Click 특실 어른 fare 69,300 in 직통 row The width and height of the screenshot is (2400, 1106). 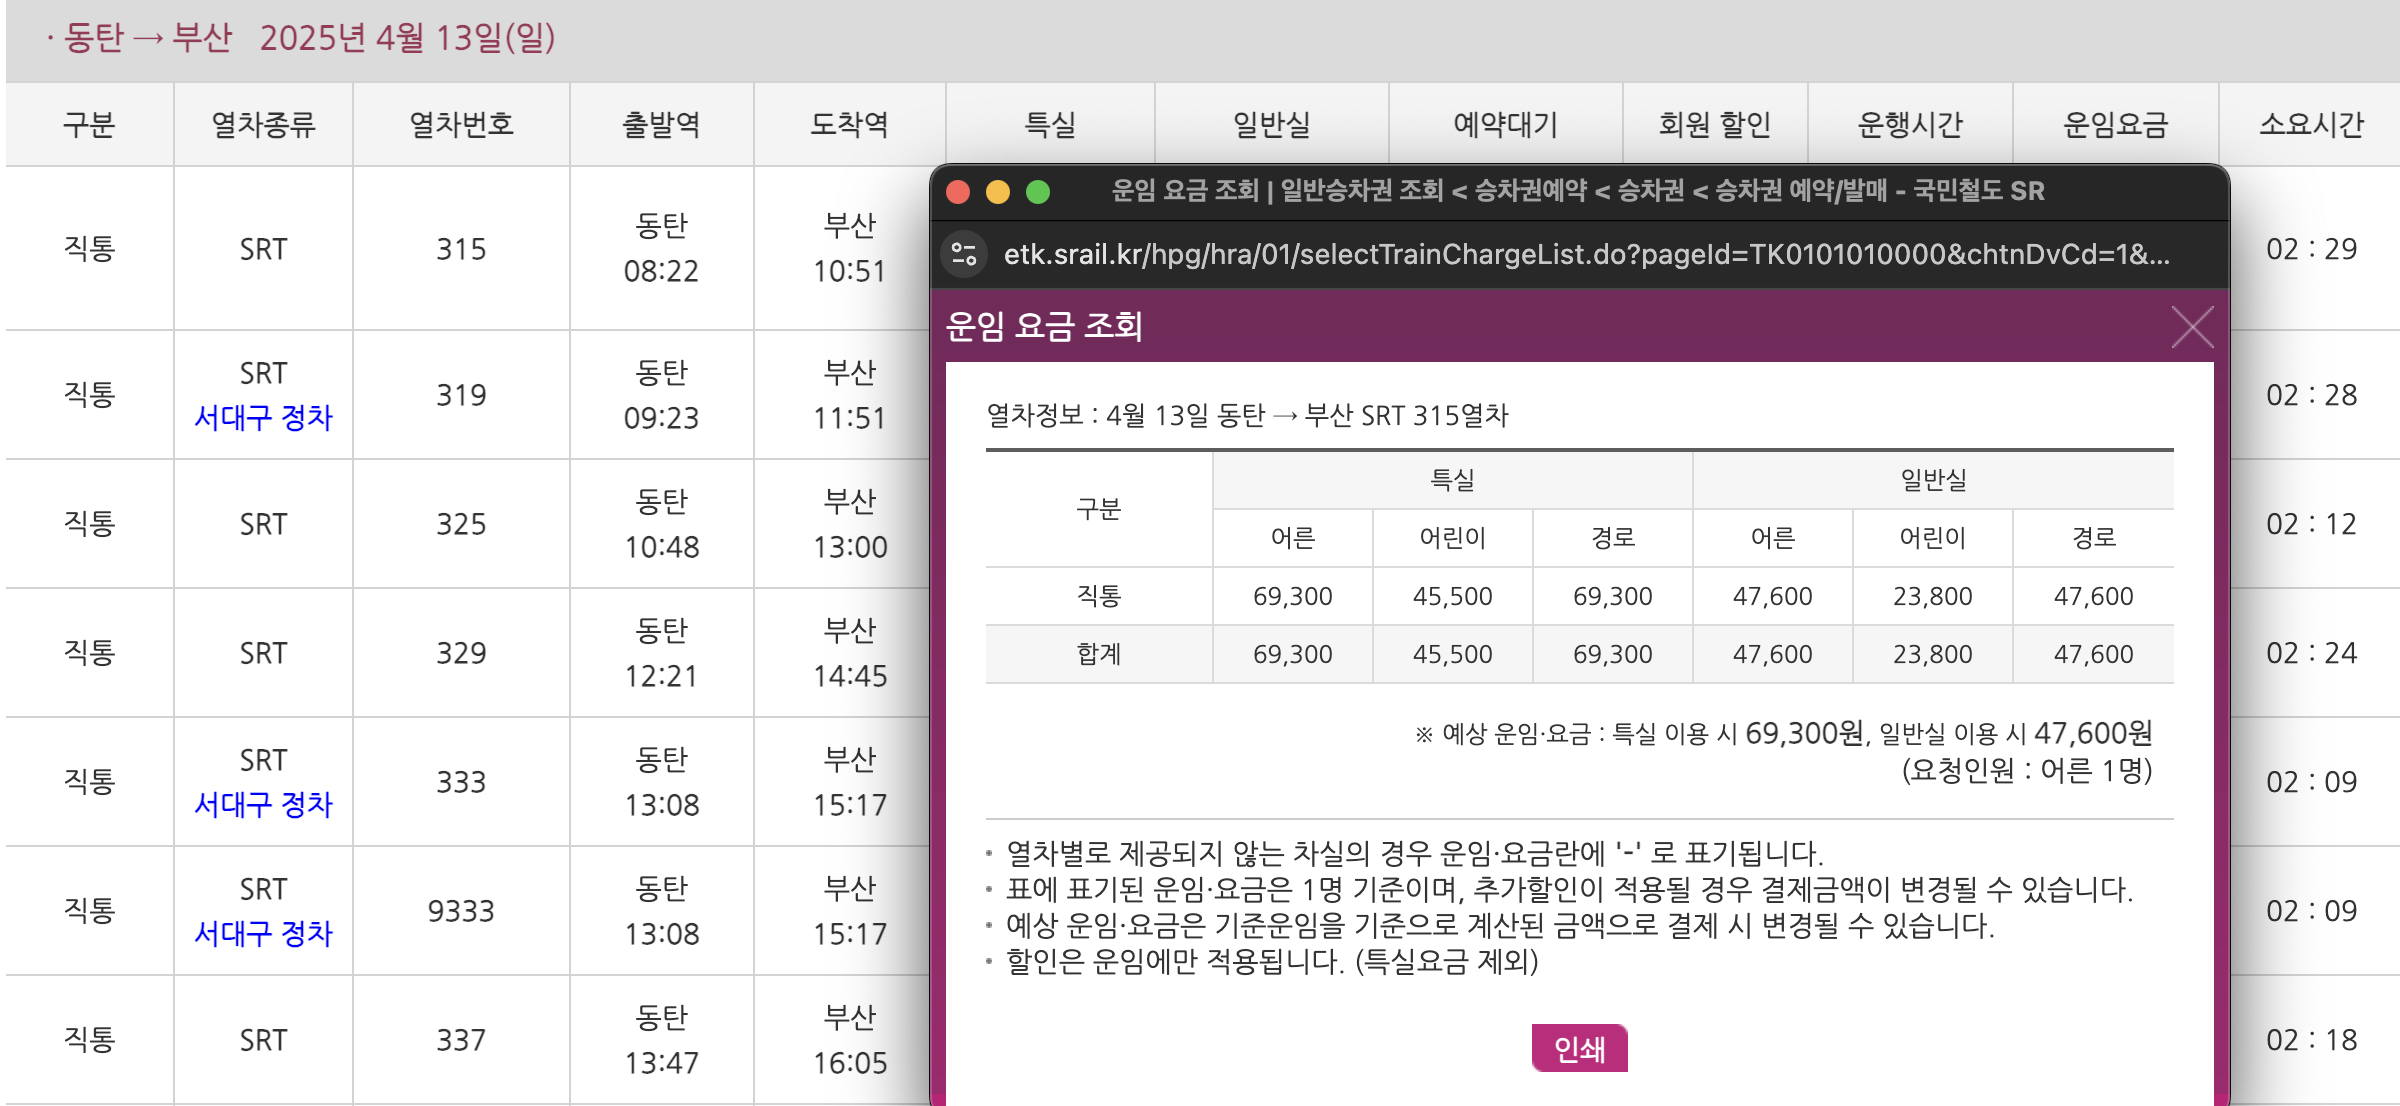coord(1292,596)
